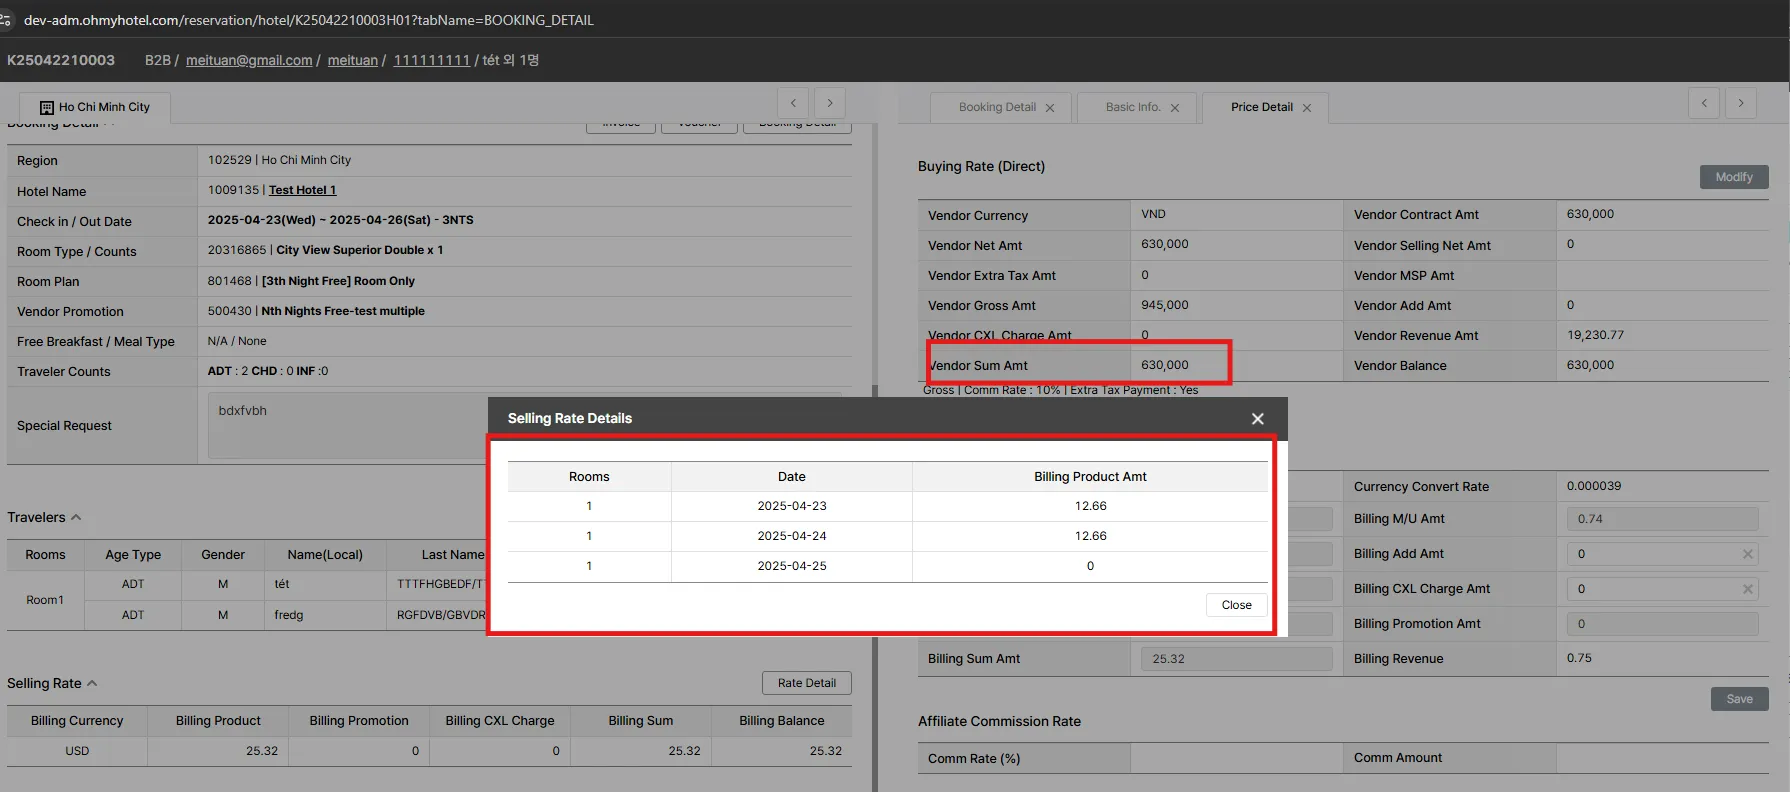The width and height of the screenshot is (1790, 792).
Task: Close the Basic Info. tab with its X icon
Action: coord(1175,108)
